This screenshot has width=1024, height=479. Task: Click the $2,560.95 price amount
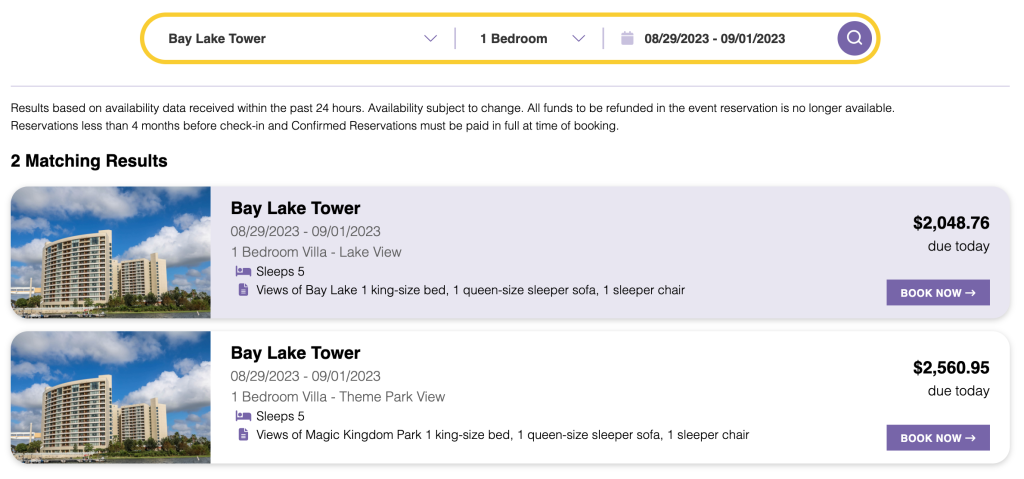tap(952, 368)
